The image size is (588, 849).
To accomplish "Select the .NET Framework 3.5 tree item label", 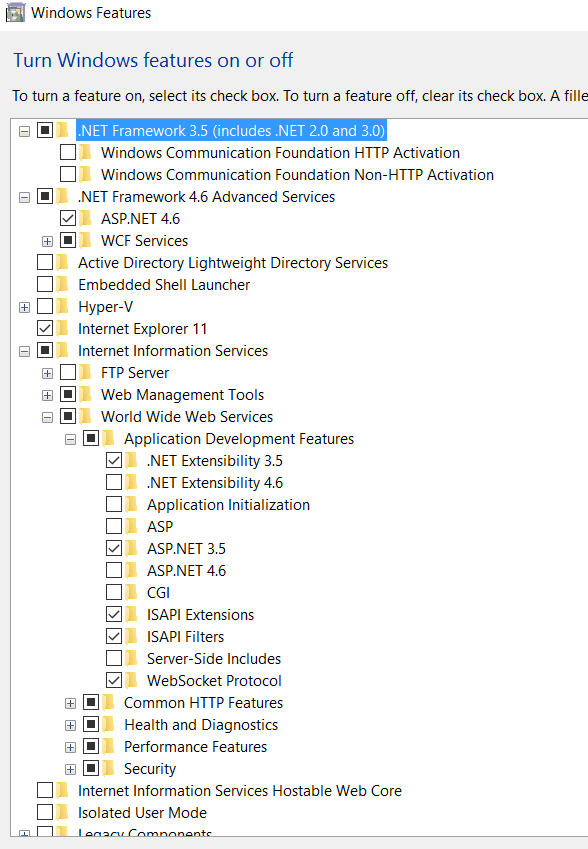I will (231, 130).
